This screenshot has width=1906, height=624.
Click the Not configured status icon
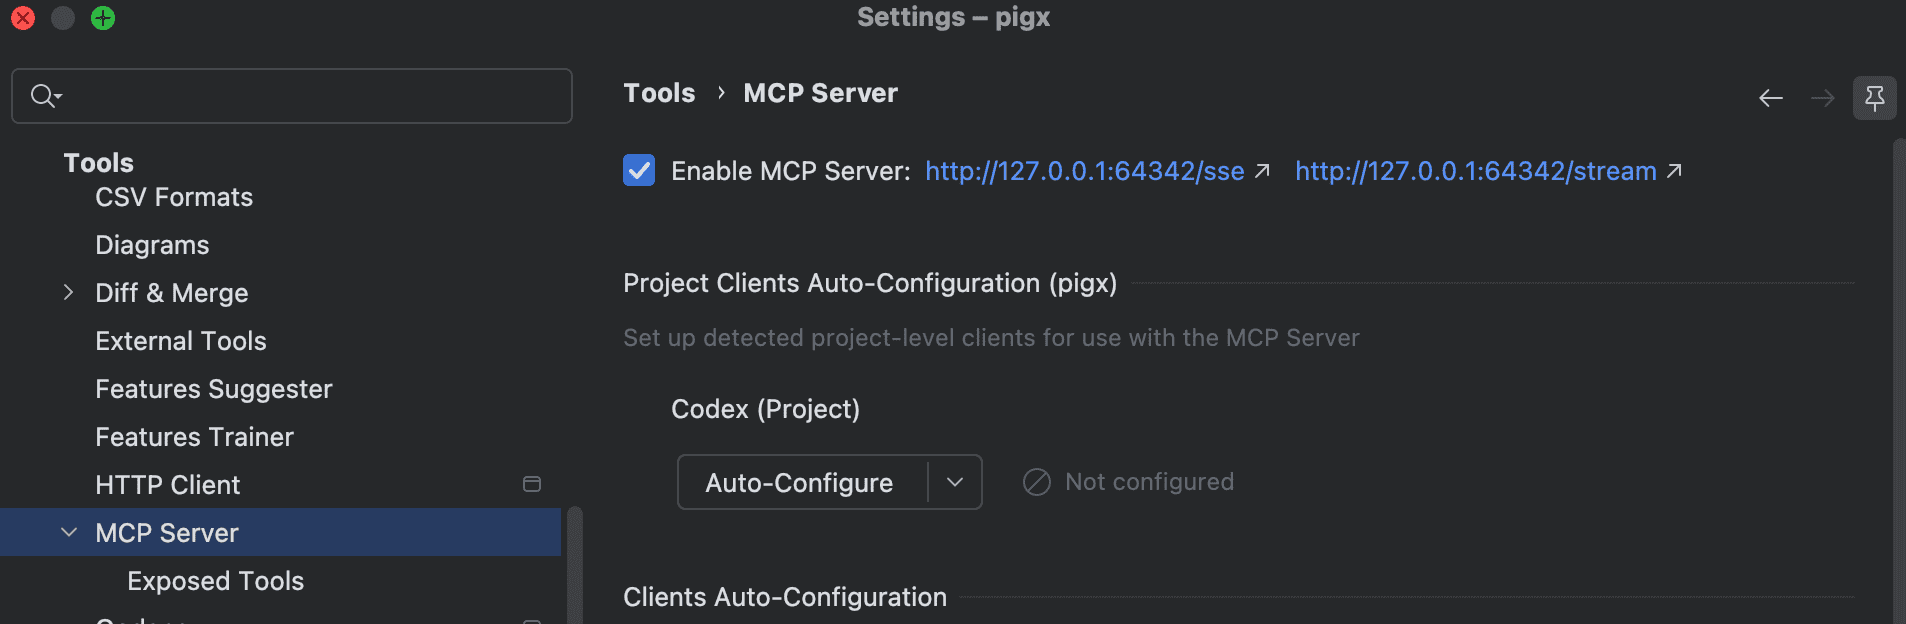[1037, 482]
